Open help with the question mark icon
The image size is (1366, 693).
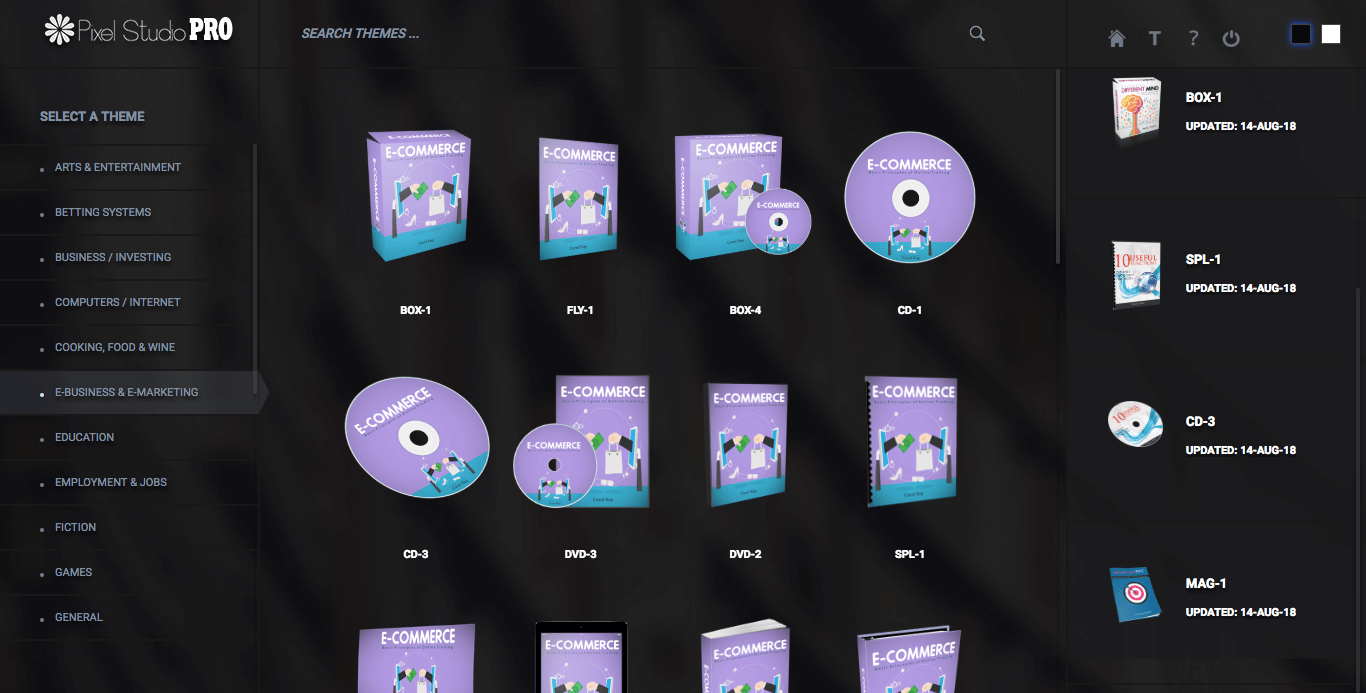1193,38
